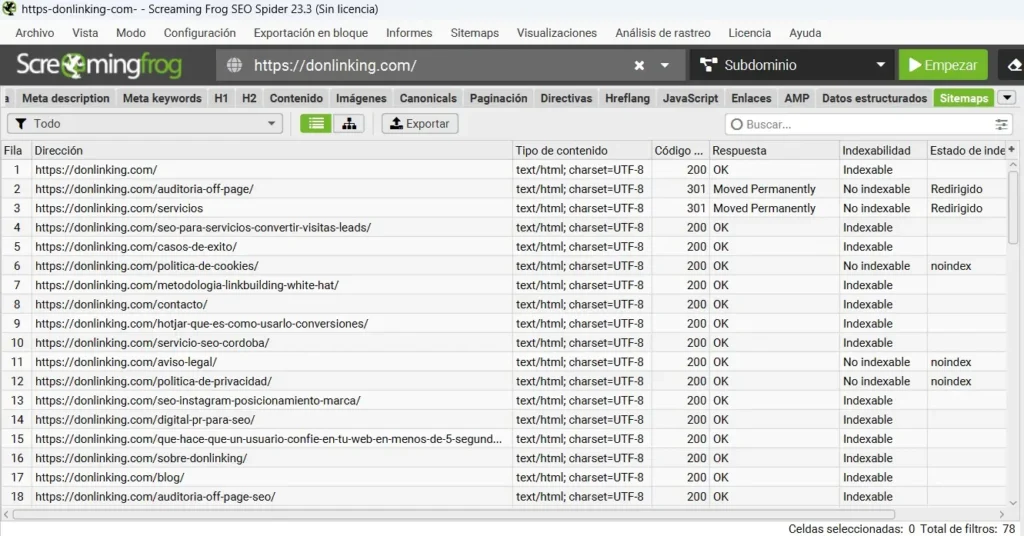This screenshot has height=536, width=1024.
Task: Open the Sitemaps menu in menu bar
Action: click(x=474, y=33)
